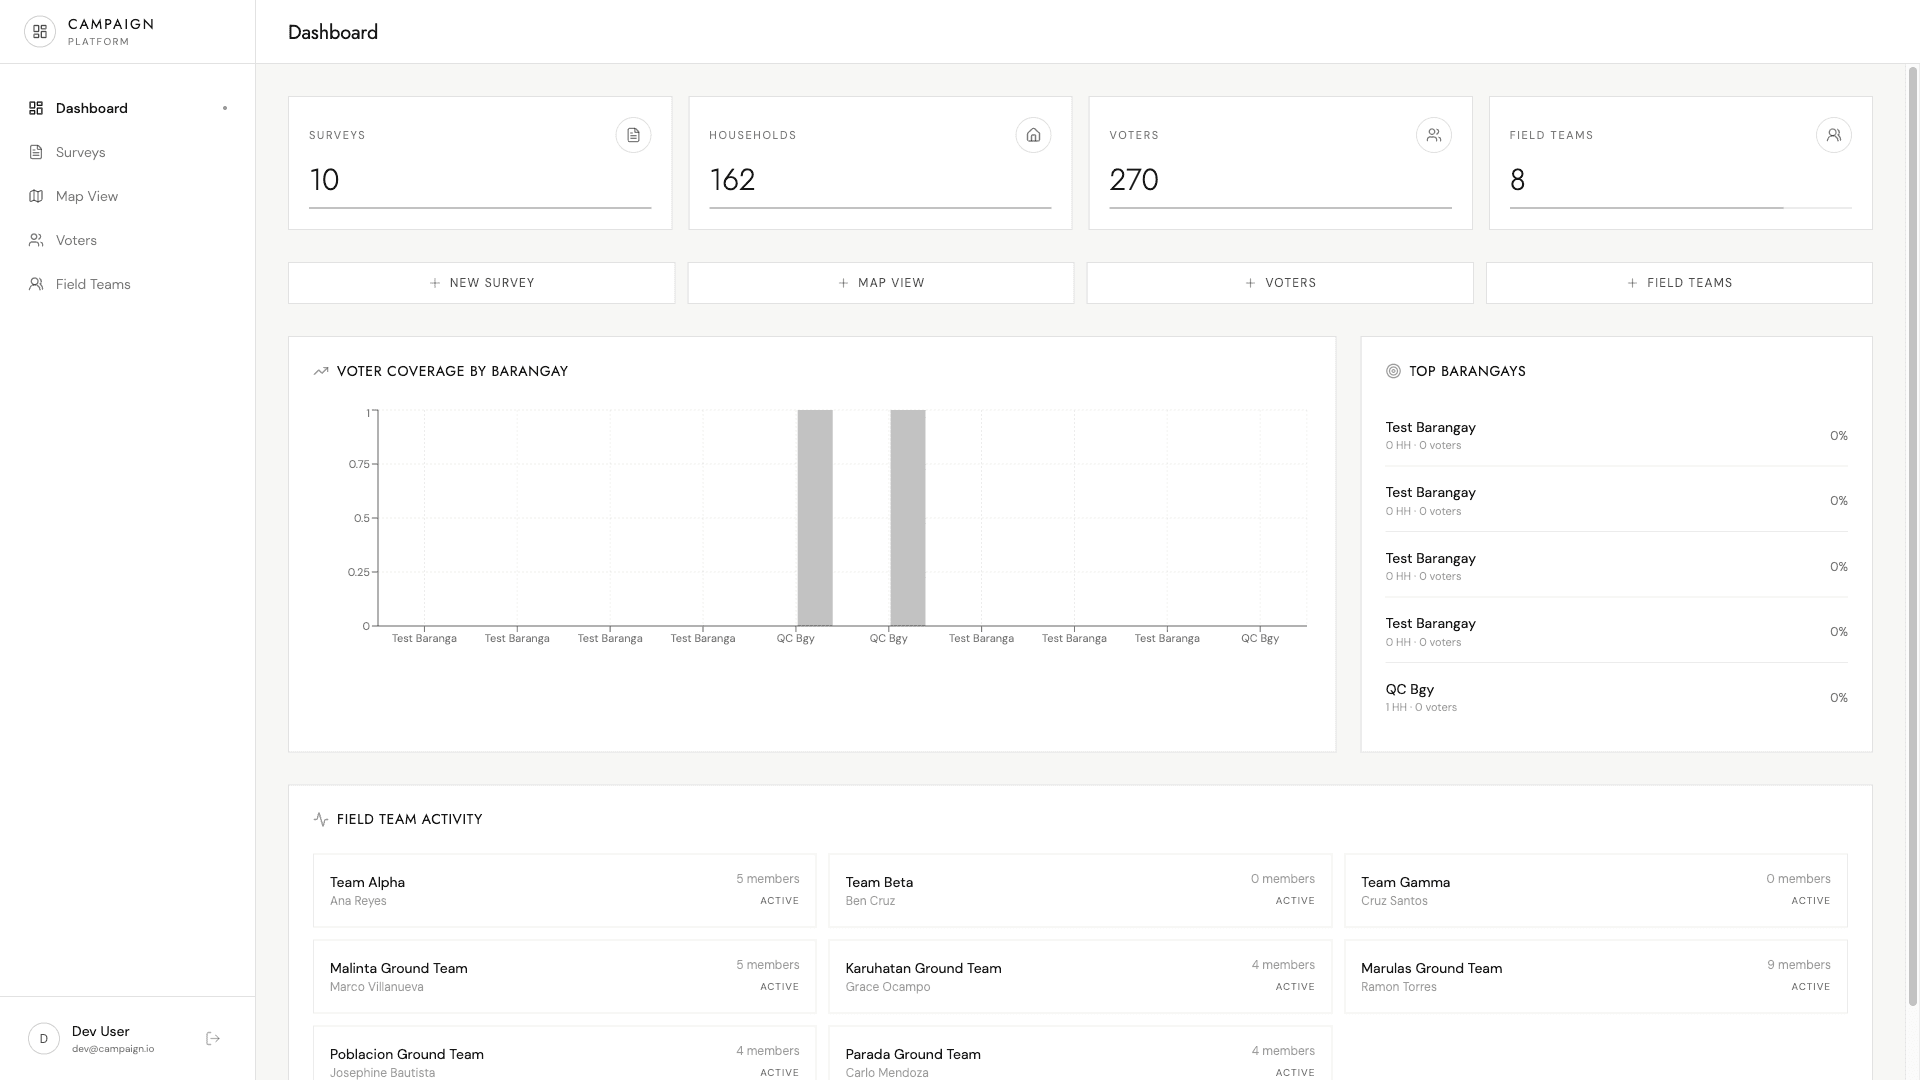Viewport: 1920px width, 1080px height.
Task: Click the target icon beside Top Barangays
Action: pyautogui.click(x=1393, y=371)
